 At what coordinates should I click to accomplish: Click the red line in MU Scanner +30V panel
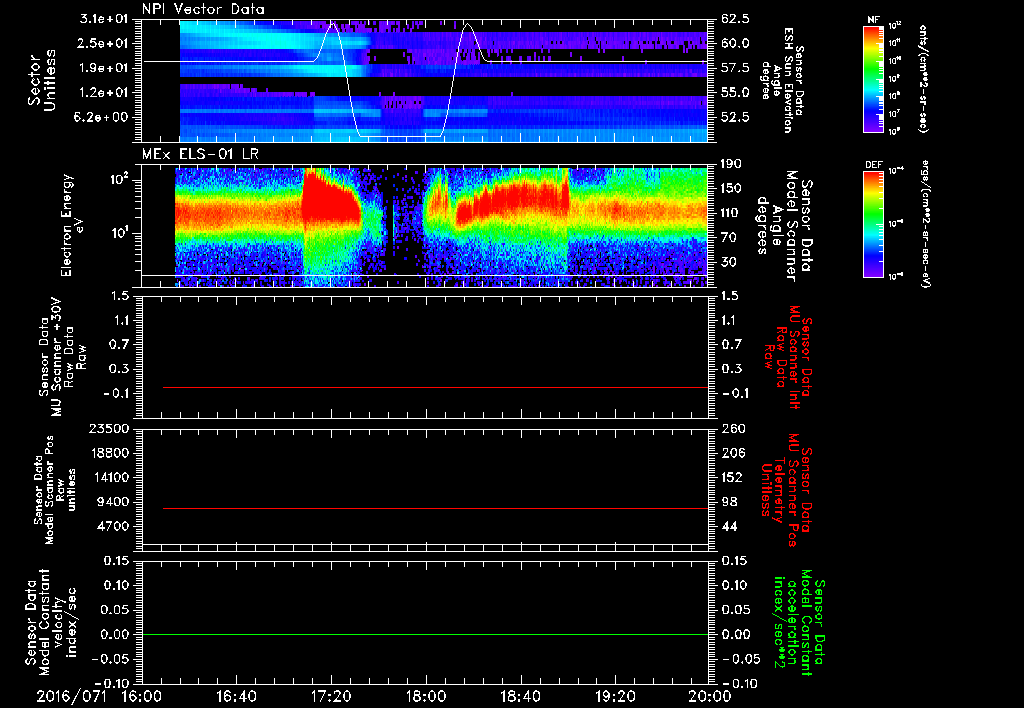click(435, 387)
